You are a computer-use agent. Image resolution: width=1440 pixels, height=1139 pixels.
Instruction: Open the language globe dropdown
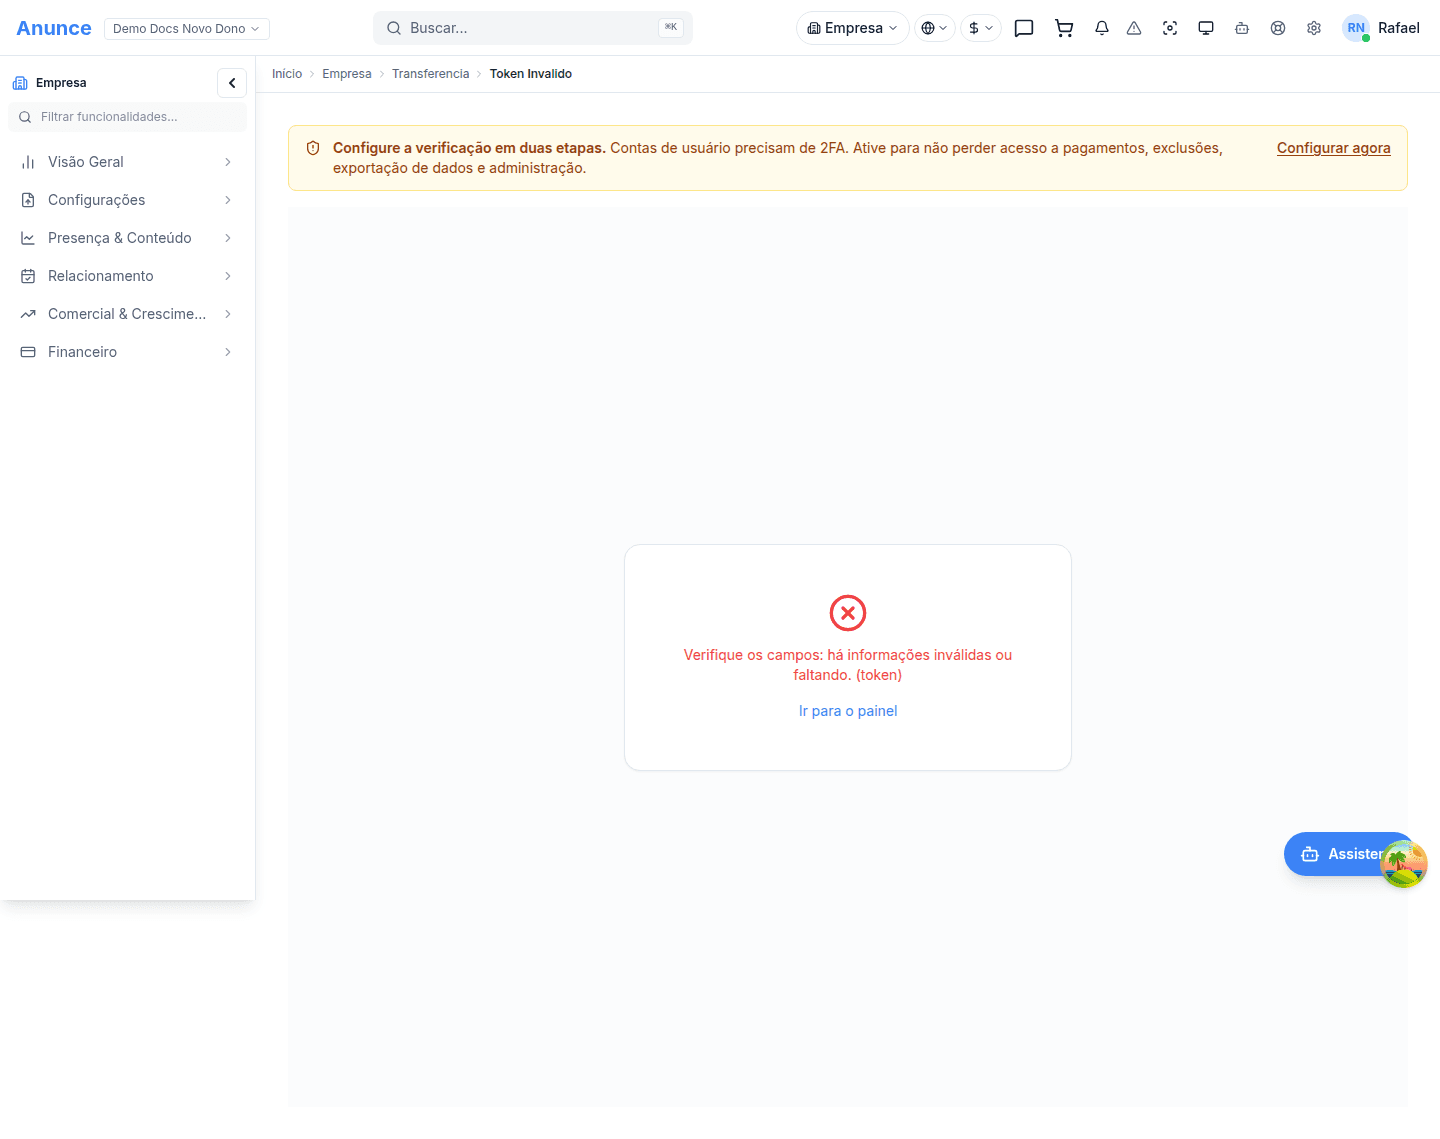(935, 28)
